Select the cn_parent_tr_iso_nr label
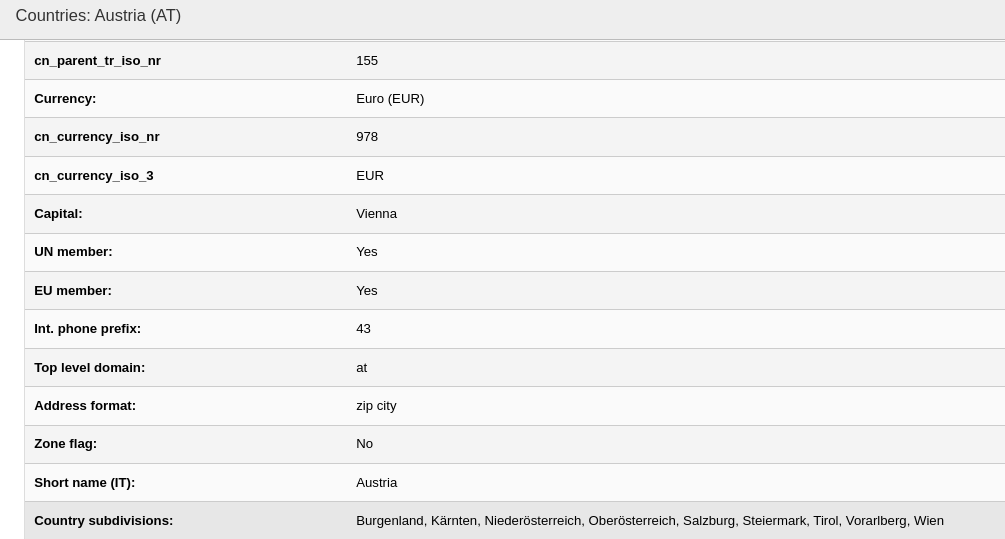This screenshot has height=539, width=1005. click(x=97, y=61)
